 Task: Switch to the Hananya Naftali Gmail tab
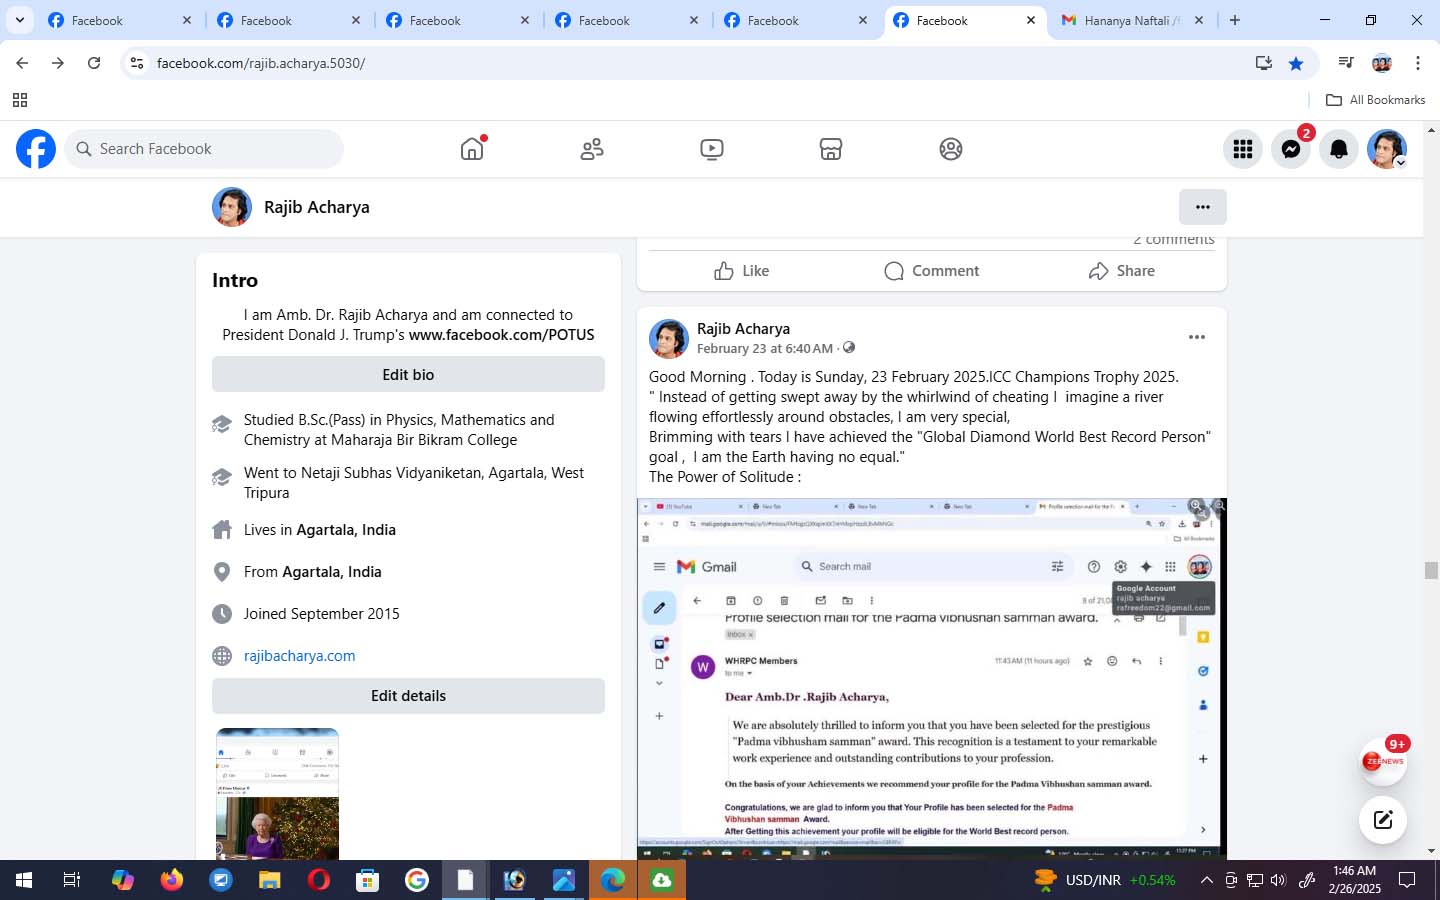coord(1132,20)
